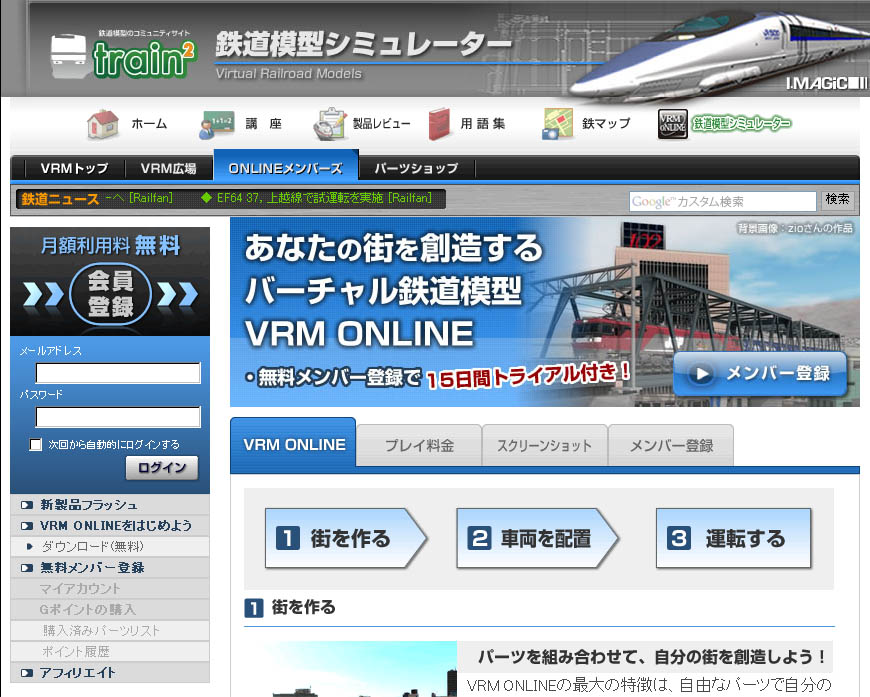The height and width of the screenshot is (697, 870).
Task: Click the VRM ONLINE square icon
Action: coord(672,123)
